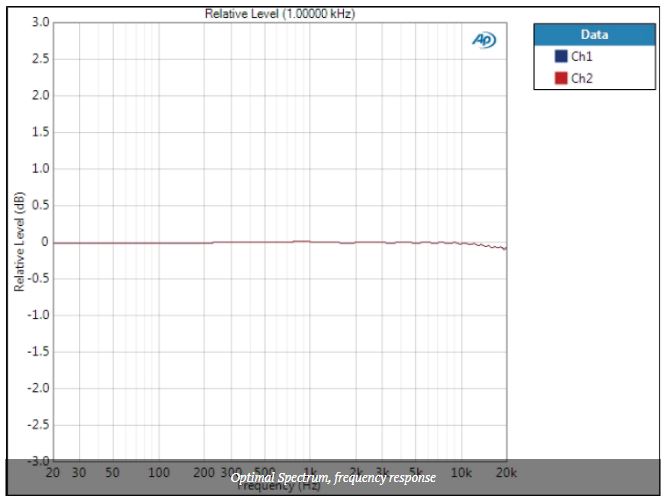Screen dimensions: 666x498
Task: Select the Ch2 legend label
Action: click(582, 78)
